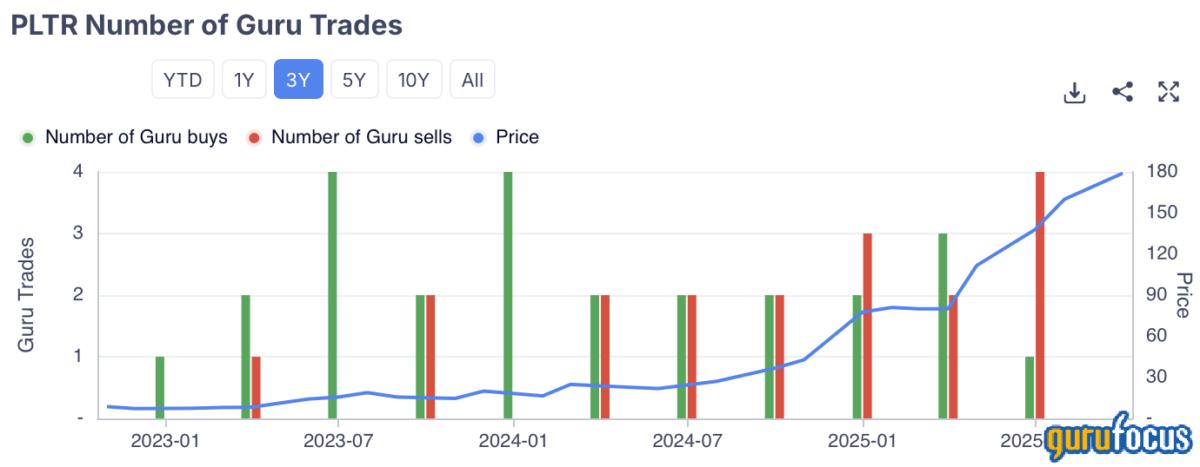The image size is (1200, 467).
Task: Click the green legend dot for buys
Action: tap(28, 137)
